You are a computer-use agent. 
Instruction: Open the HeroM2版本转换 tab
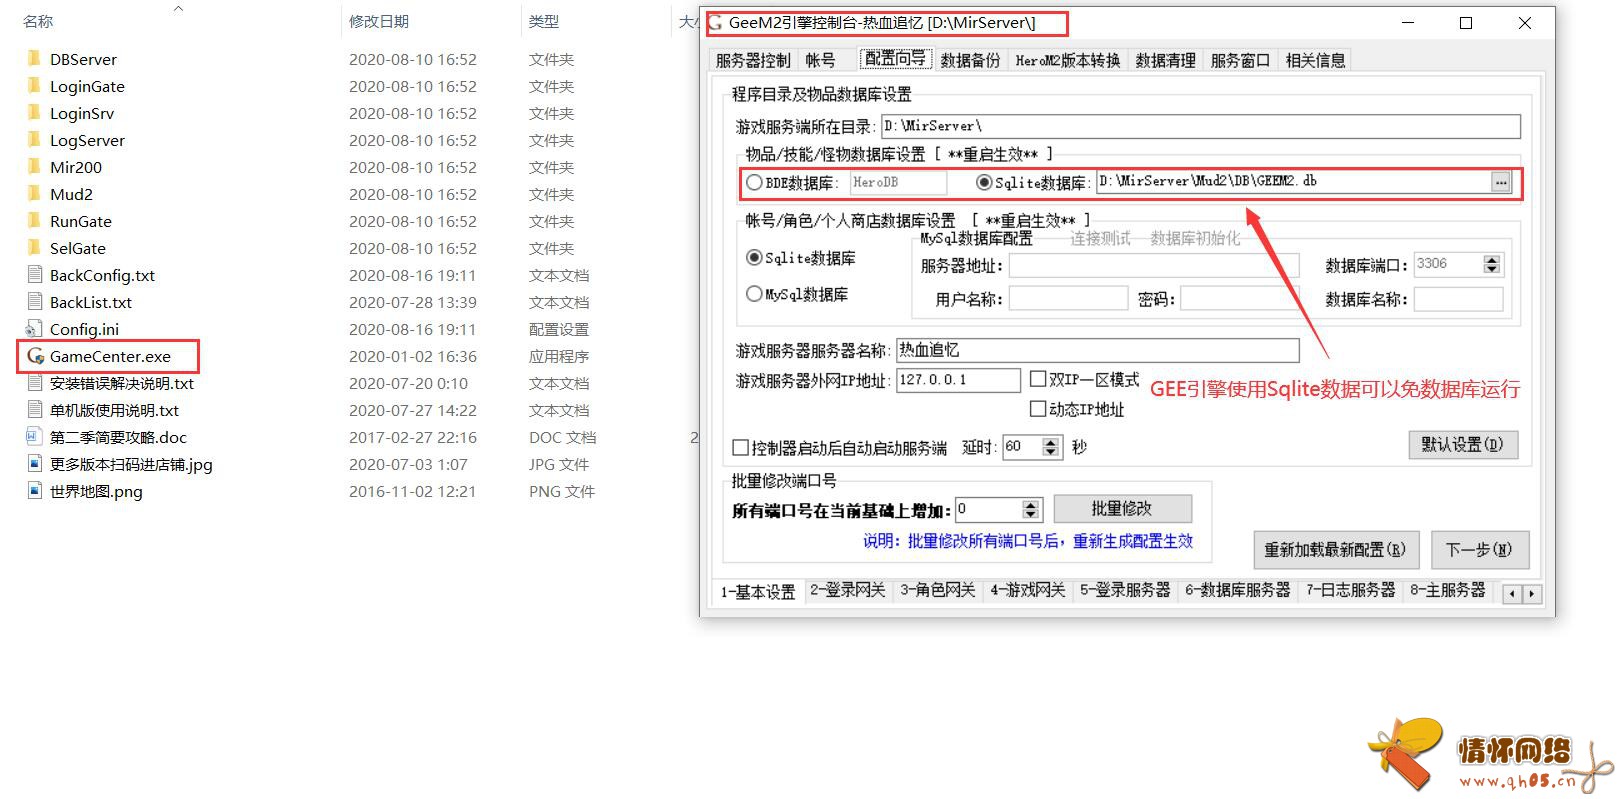pyautogui.click(x=1068, y=61)
